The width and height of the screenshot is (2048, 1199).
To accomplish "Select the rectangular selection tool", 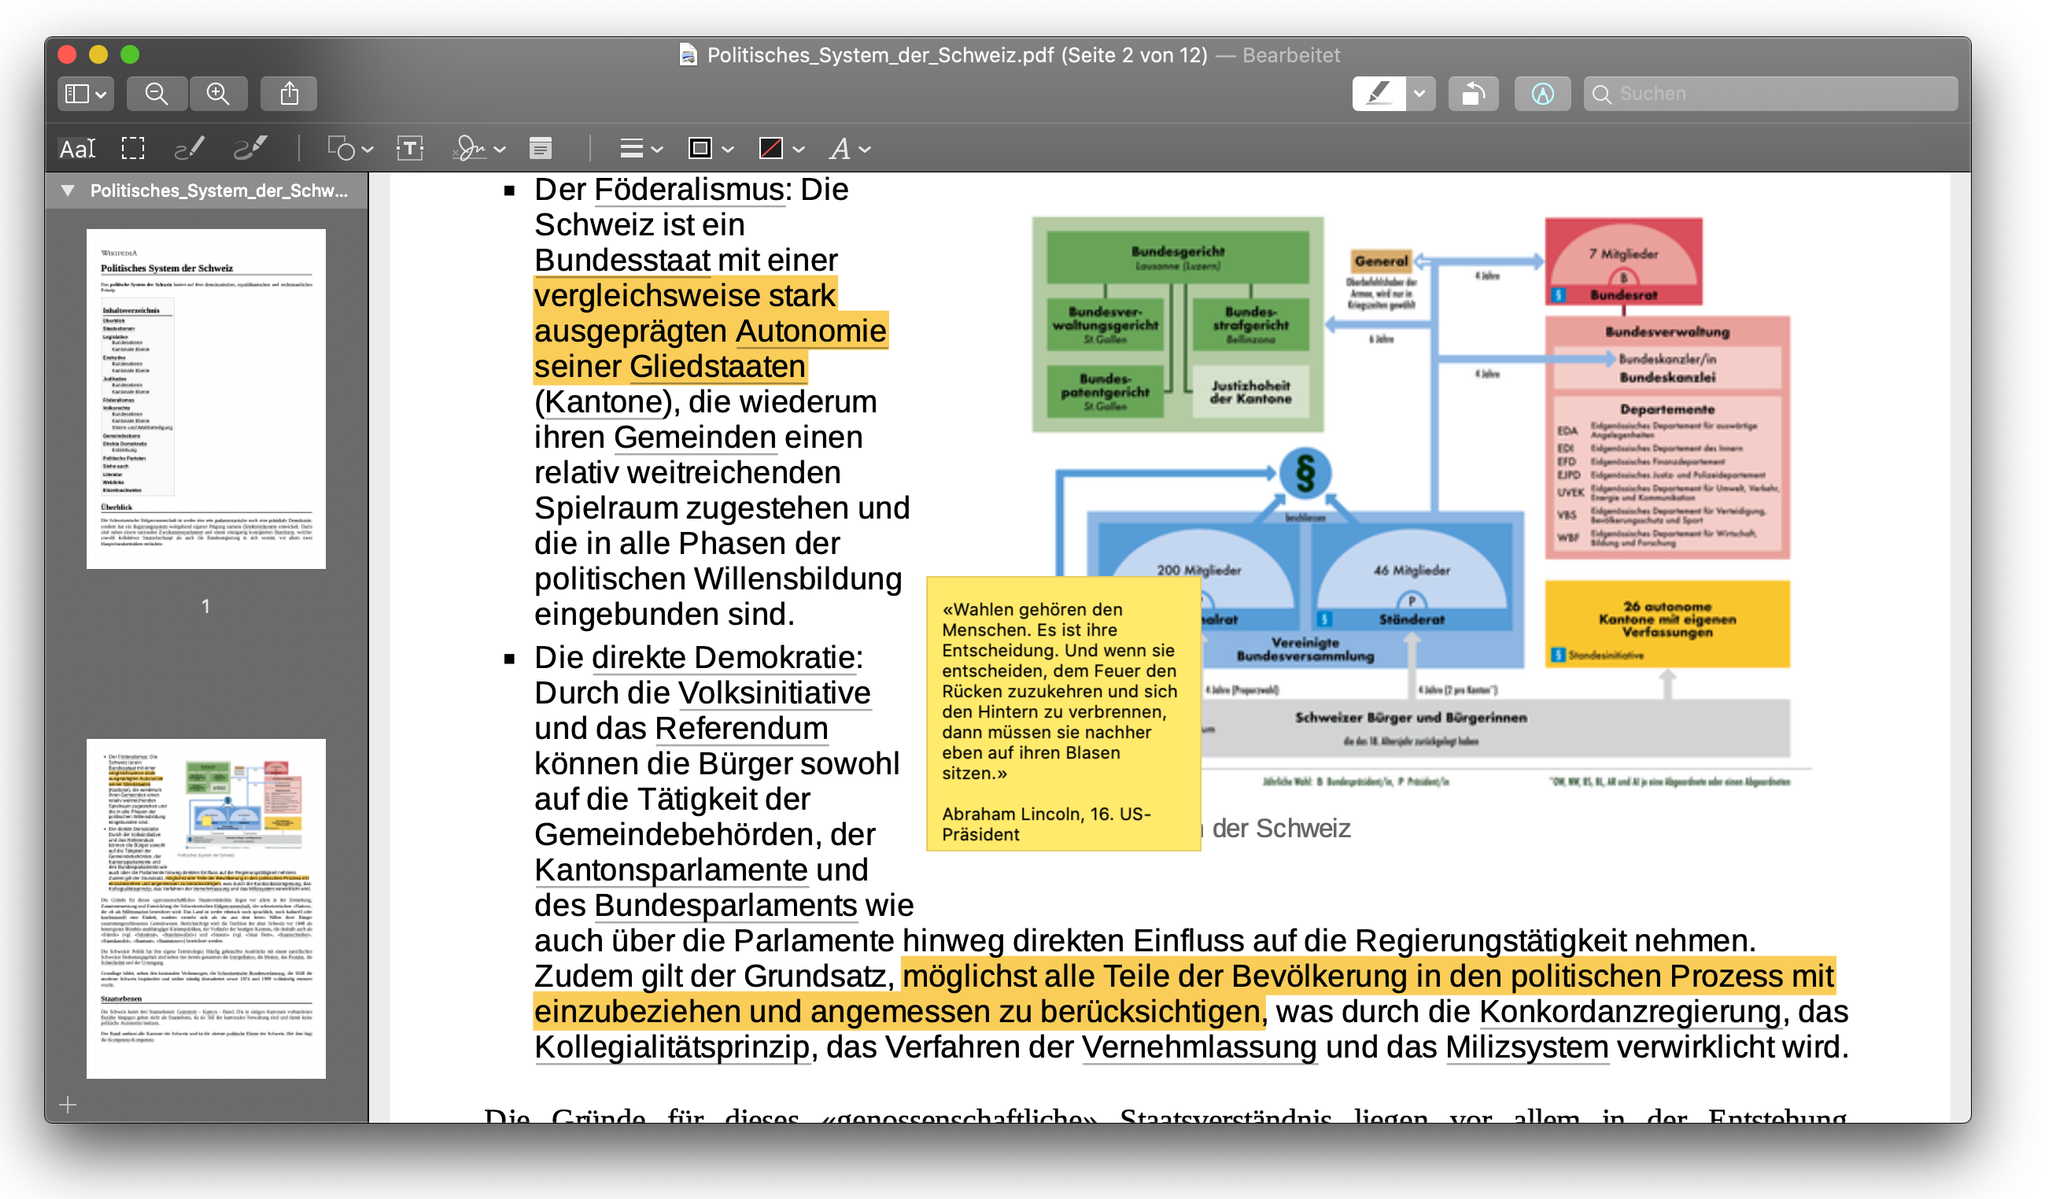I will [x=133, y=149].
